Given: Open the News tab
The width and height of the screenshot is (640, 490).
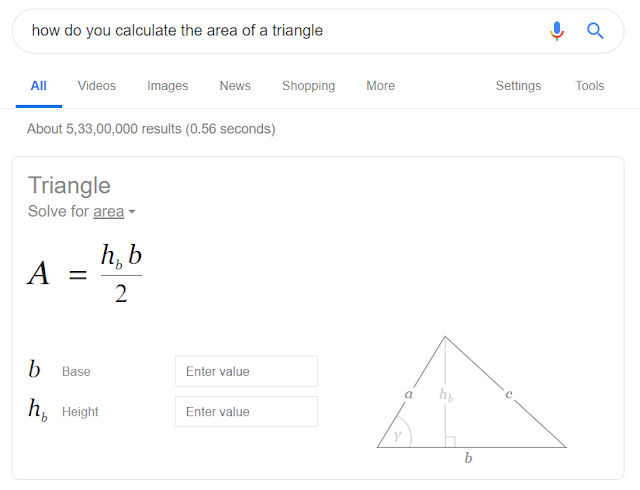Looking at the screenshot, I should point(235,86).
